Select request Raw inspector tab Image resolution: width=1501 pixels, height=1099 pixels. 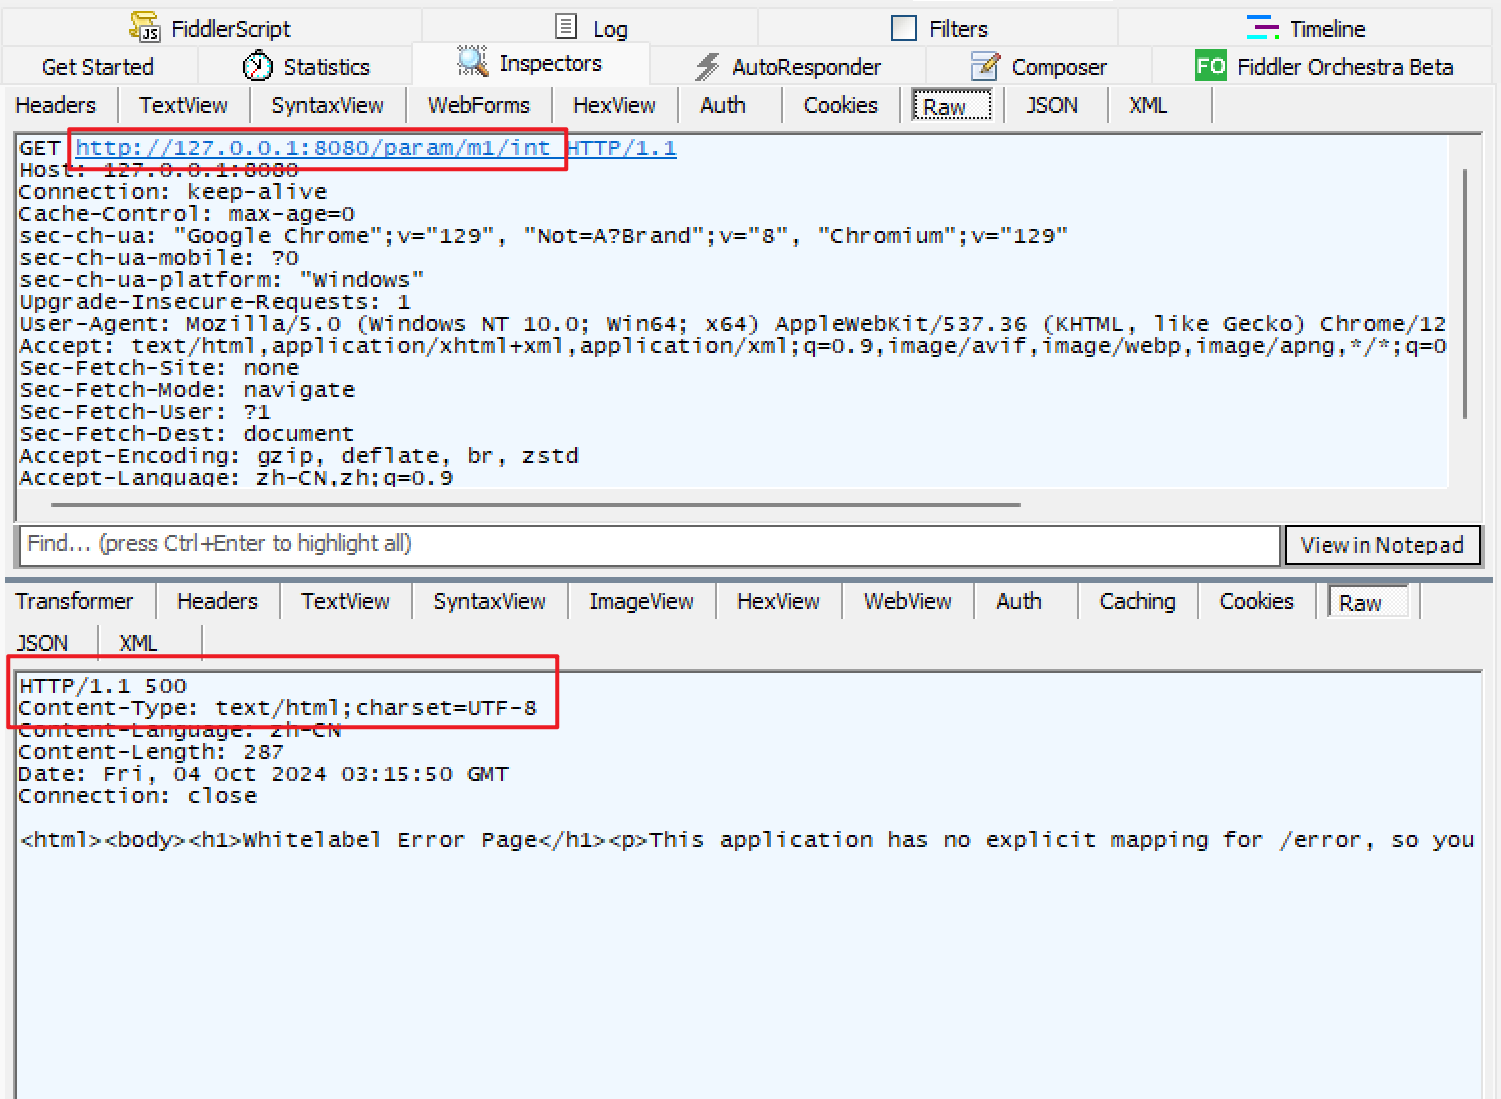(x=951, y=105)
